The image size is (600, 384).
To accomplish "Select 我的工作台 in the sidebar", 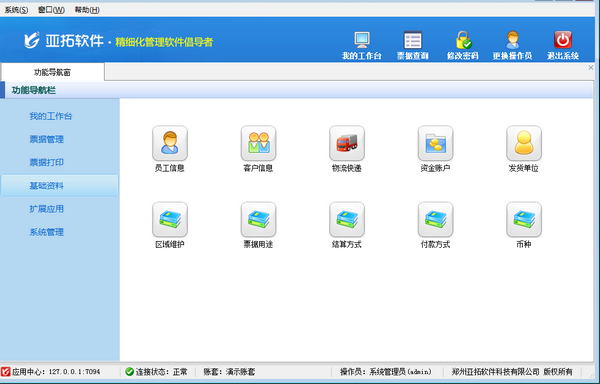I will (51, 116).
